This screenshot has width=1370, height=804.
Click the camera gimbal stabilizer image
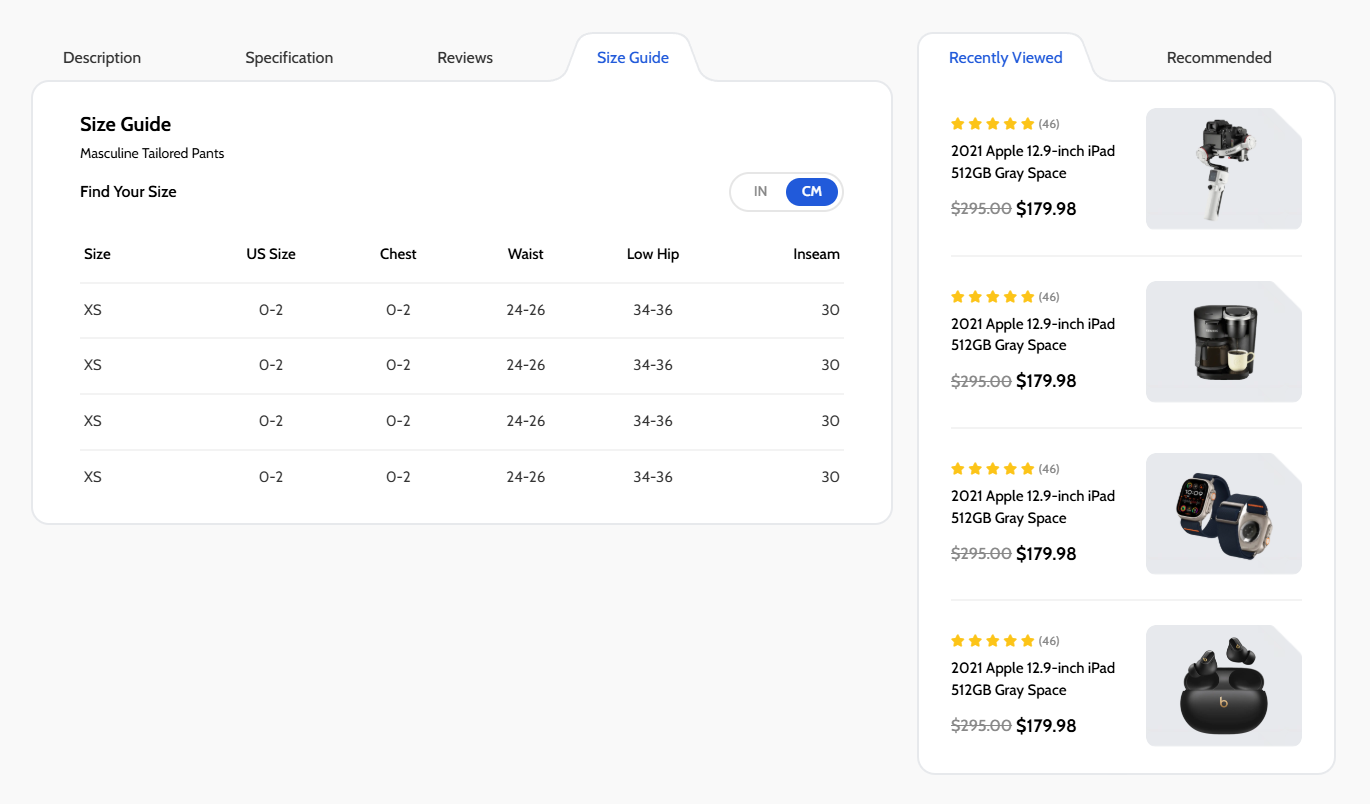(x=1223, y=169)
